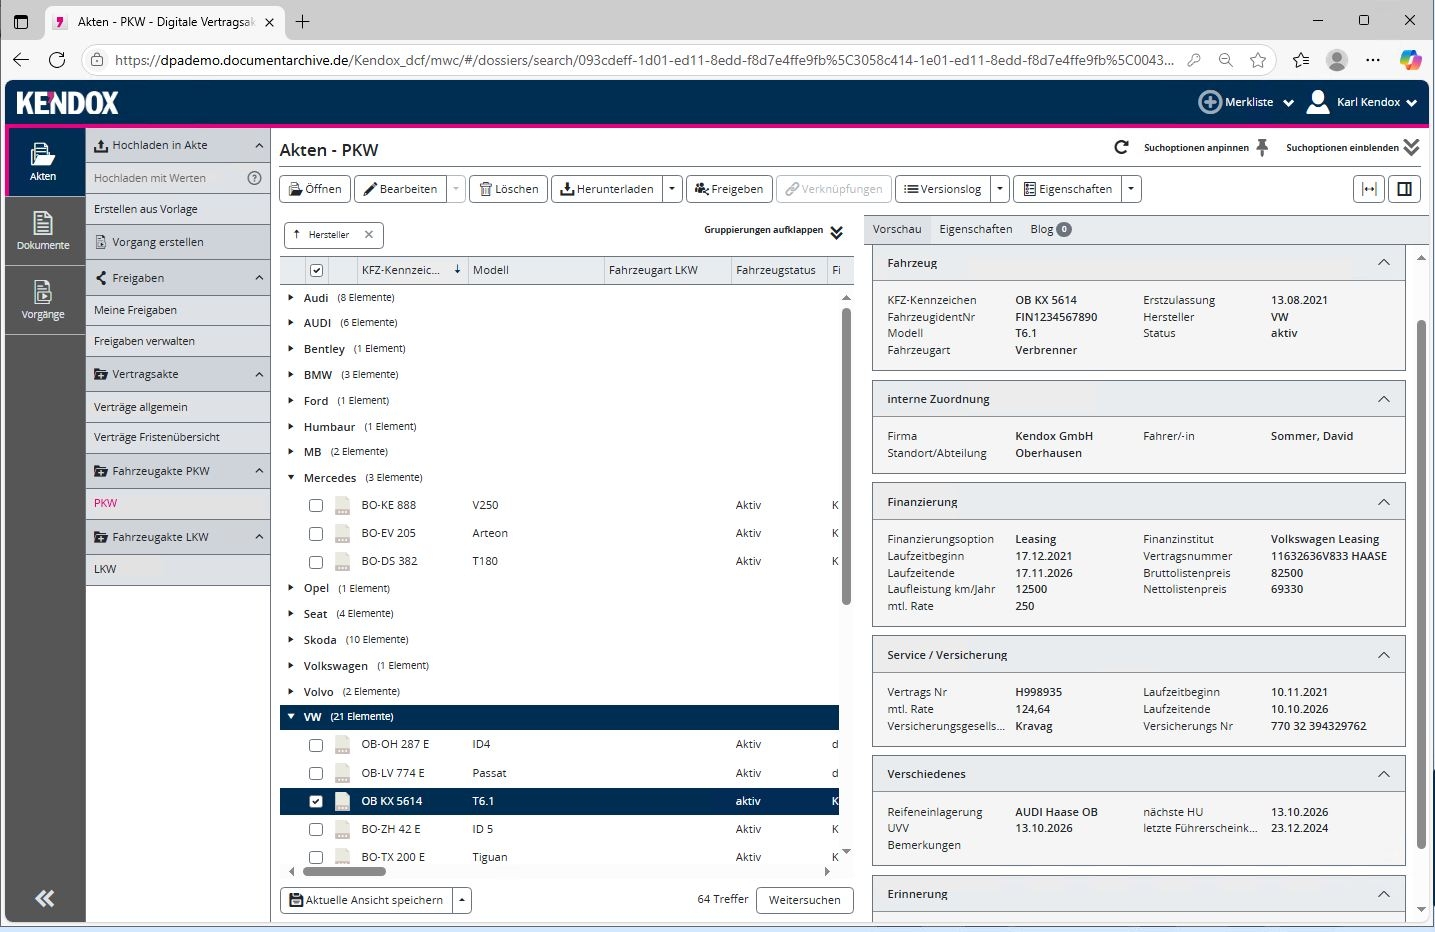Screen dimensions: 1435x932
Task: Select LKW under Fahrzeugakte LKW
Action: click(x=178, y=569)
